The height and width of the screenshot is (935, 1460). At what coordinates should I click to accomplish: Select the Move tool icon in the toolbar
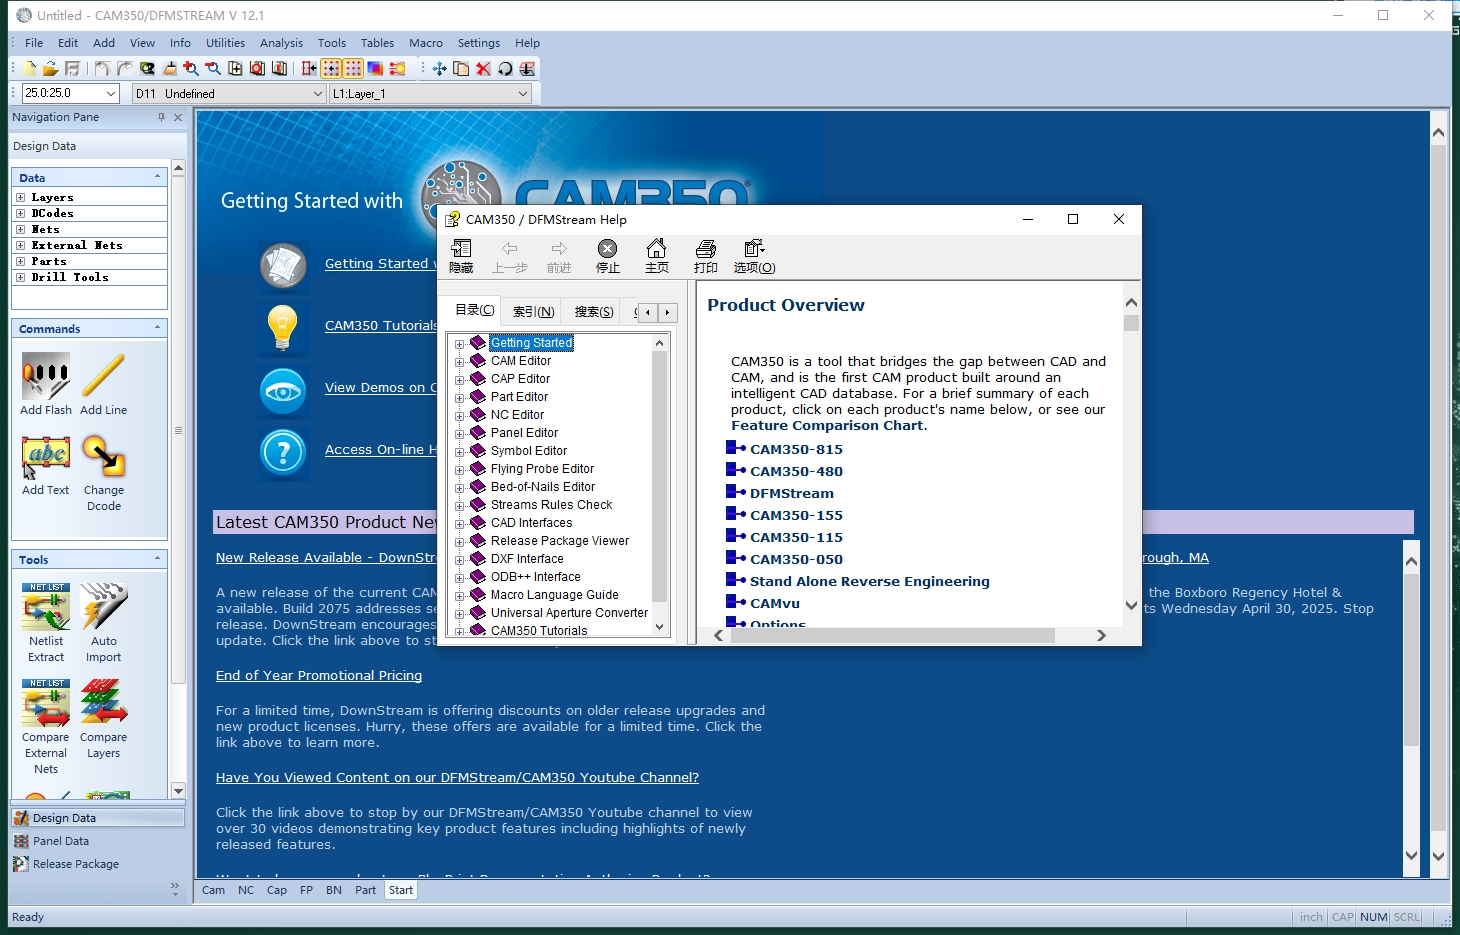439,68
